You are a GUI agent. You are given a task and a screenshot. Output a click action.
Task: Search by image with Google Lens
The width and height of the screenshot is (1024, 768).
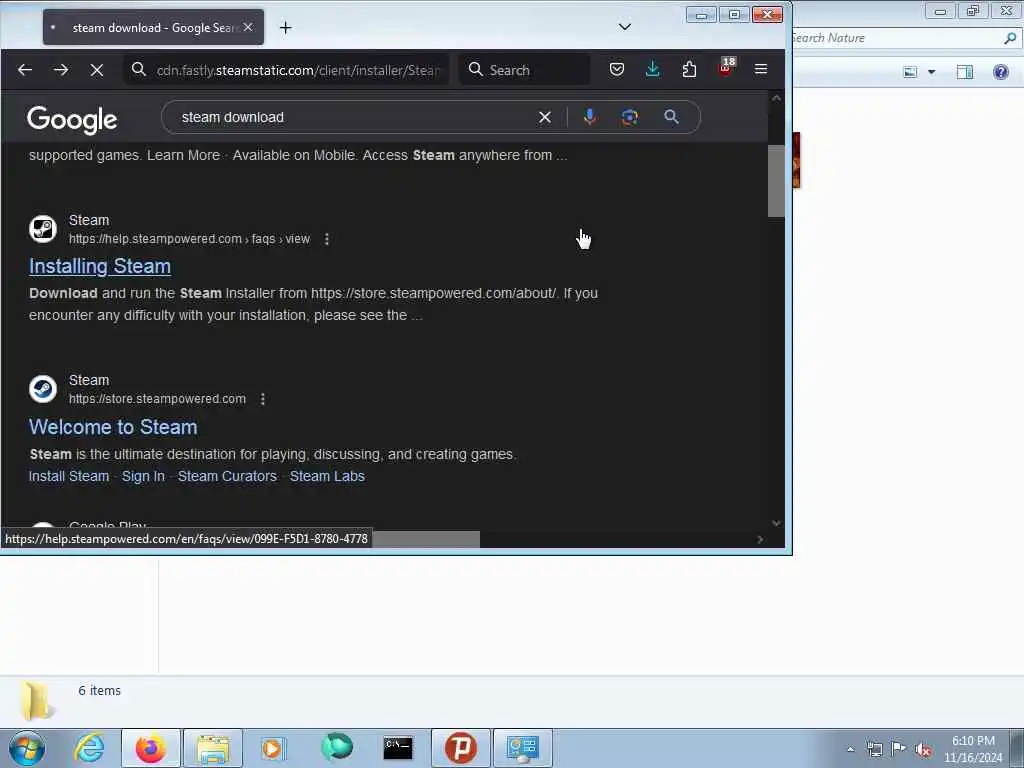coord(630,118)
